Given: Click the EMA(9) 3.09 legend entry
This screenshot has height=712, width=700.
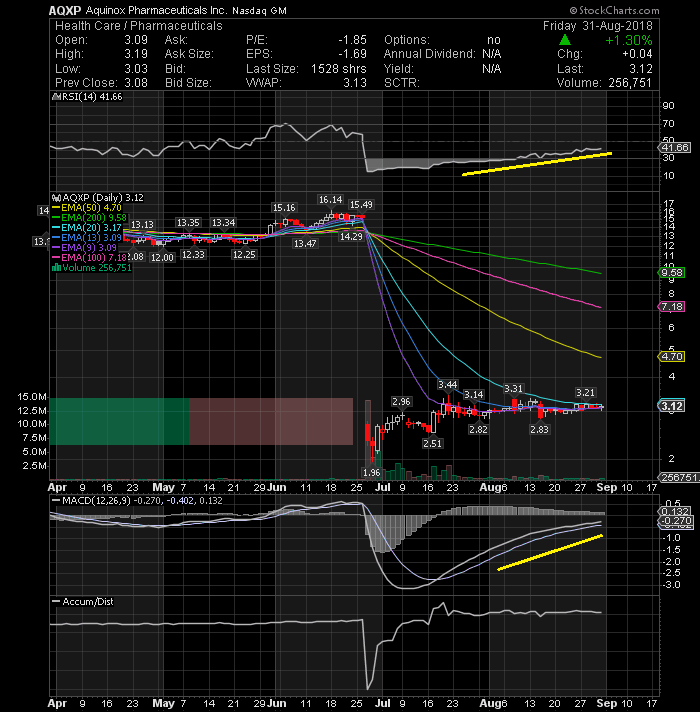Looking at the screenshot, I should click(84, 248).
